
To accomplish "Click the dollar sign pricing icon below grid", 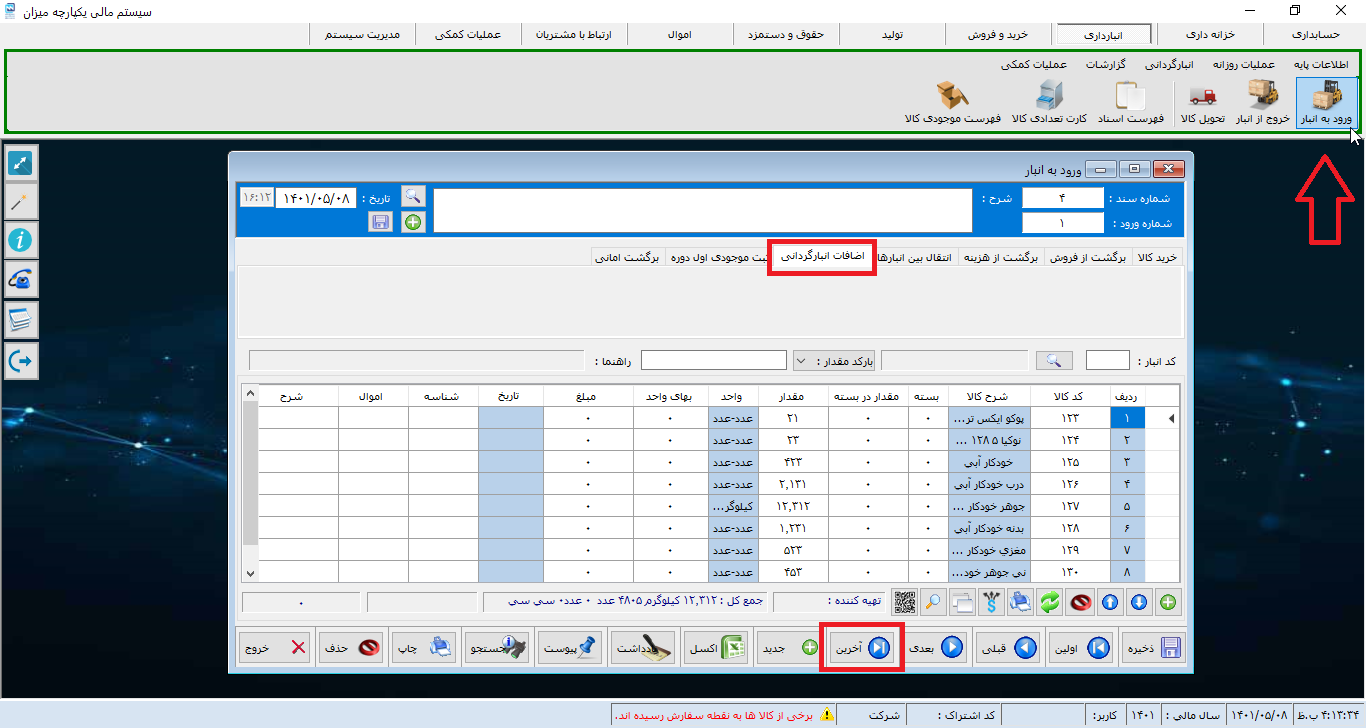I will (993, 602).
